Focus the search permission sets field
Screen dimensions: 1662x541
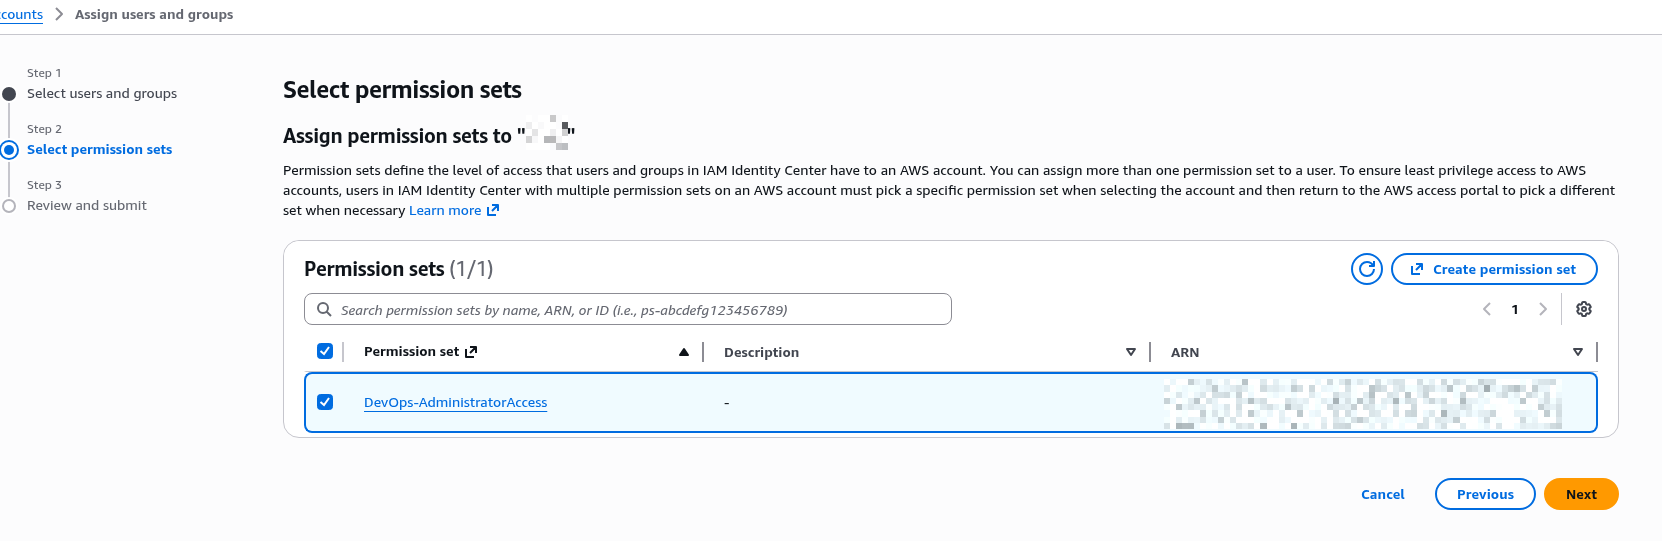coord(640,310)
